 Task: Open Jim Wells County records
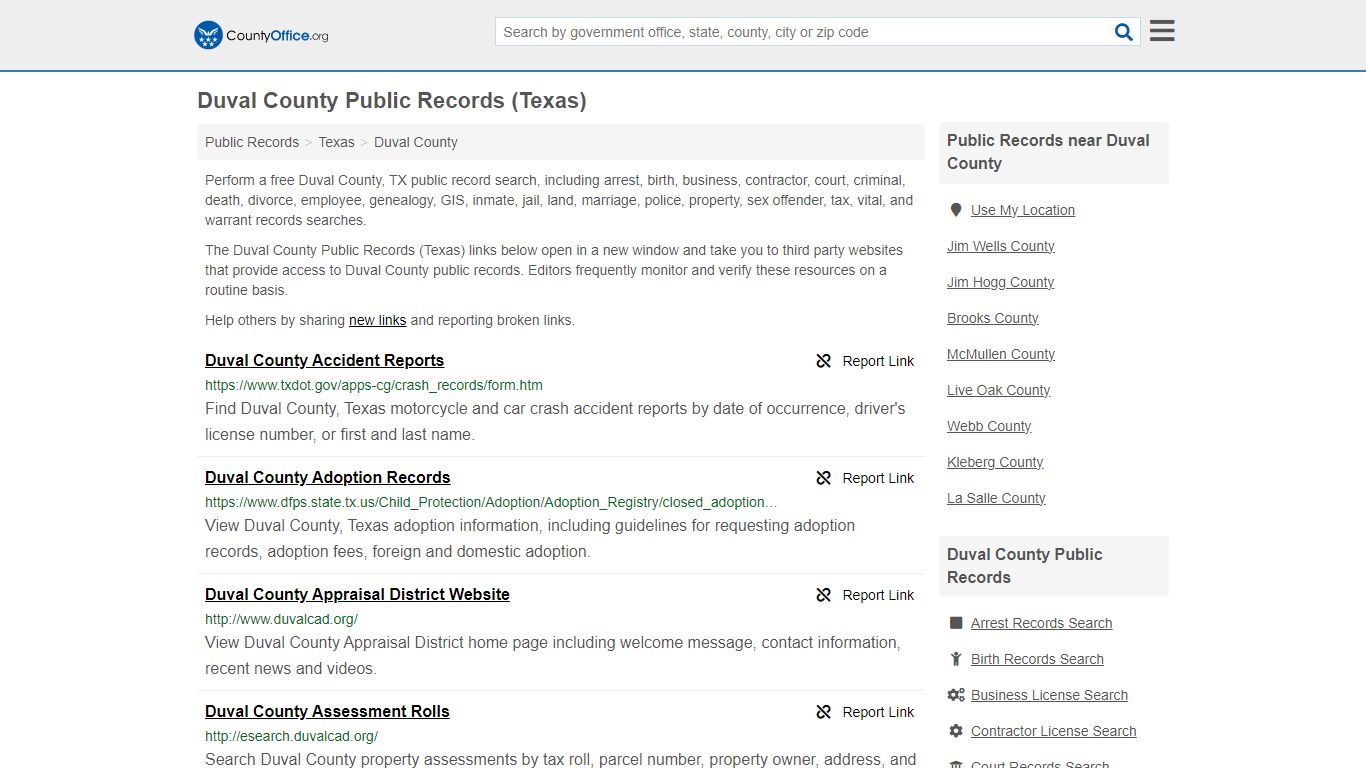tap(1001, 246)
